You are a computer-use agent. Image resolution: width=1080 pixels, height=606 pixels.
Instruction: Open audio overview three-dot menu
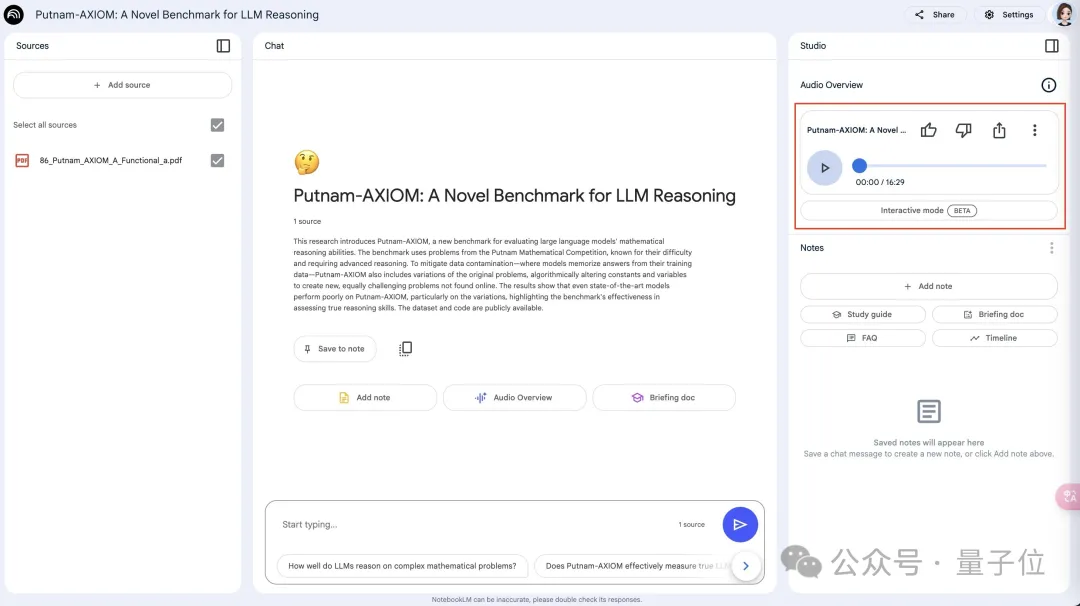1034,130
